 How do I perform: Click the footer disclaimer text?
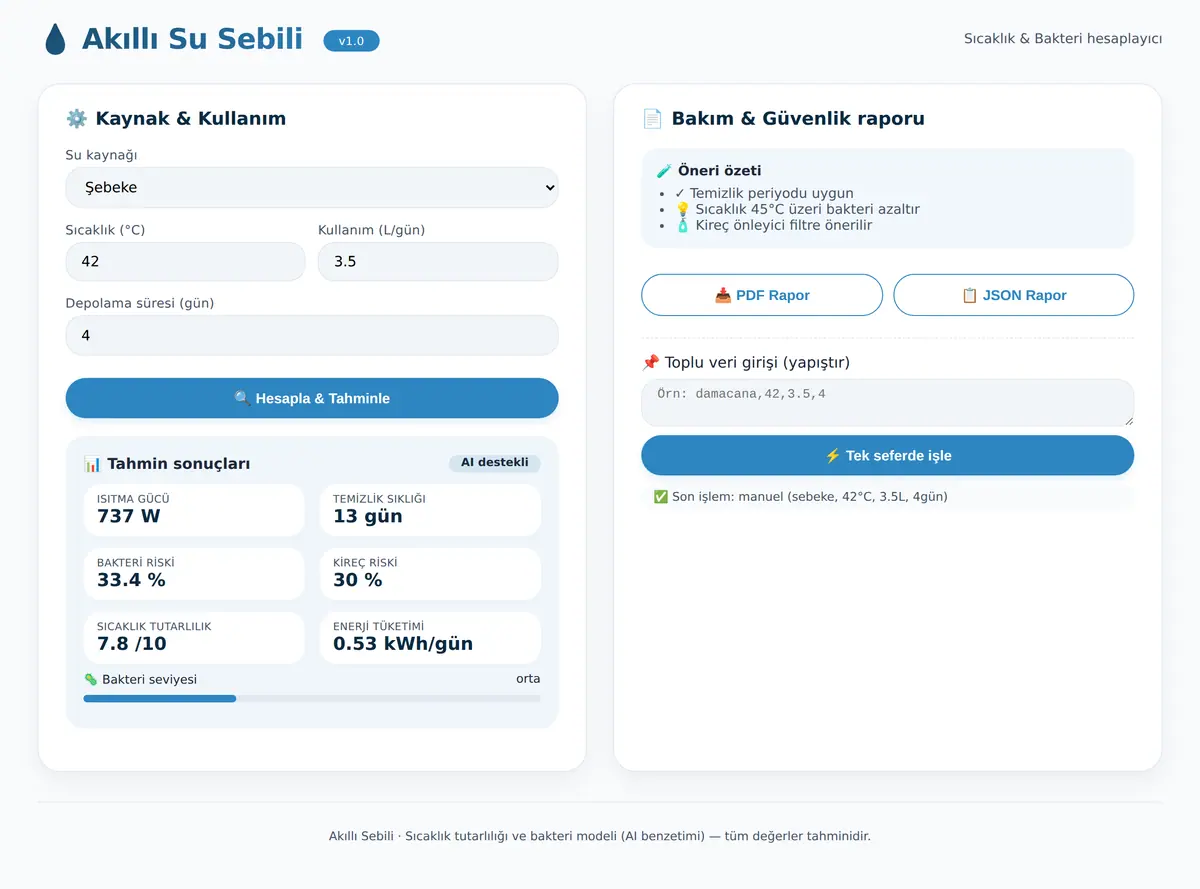click(x=600, y=836)
